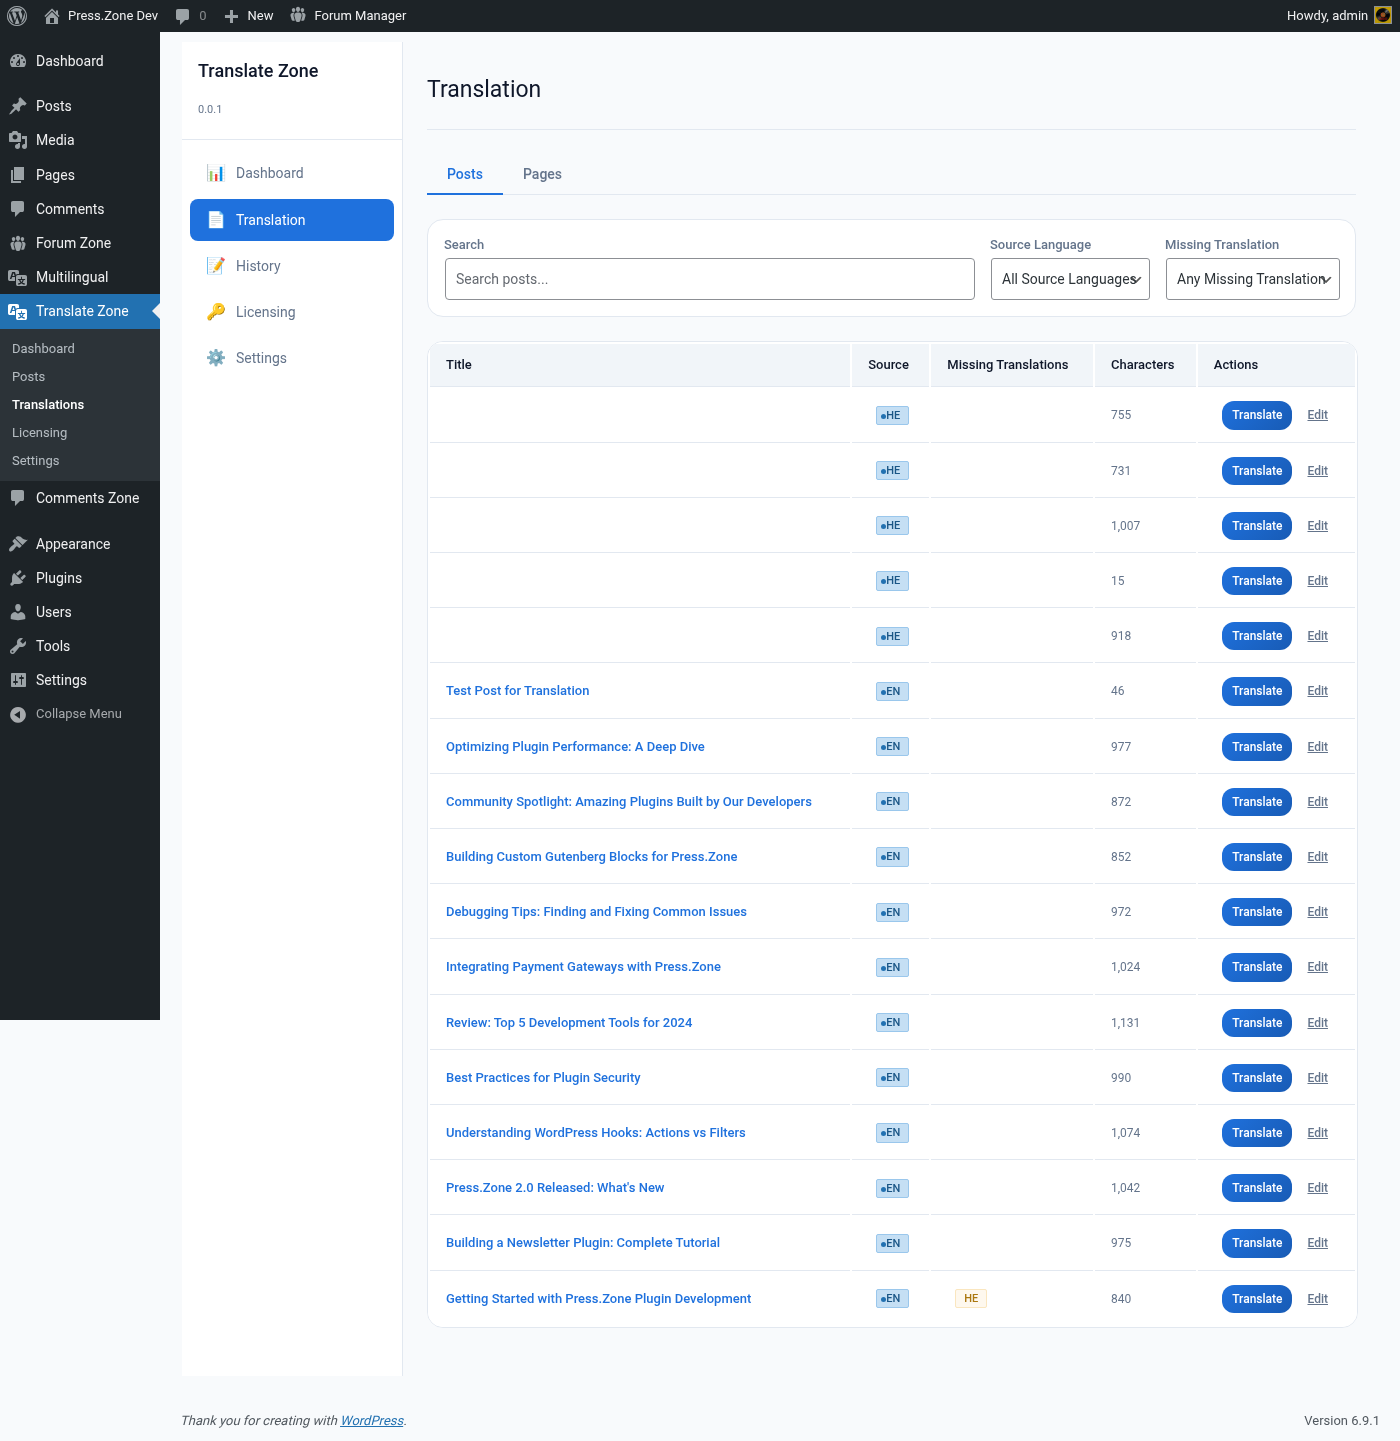This screenshot has height=1441, width=1400.
Task: Click the Plugins plug icon
Action: click(18, 578)
